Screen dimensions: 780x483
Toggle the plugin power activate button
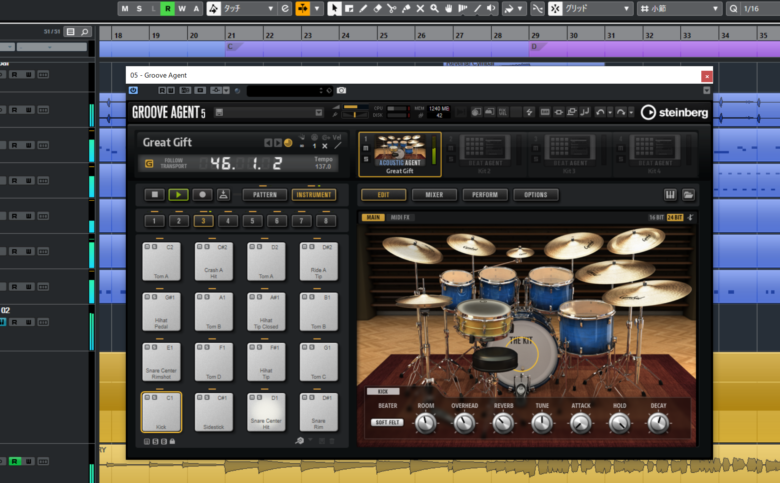coord(133,91)
